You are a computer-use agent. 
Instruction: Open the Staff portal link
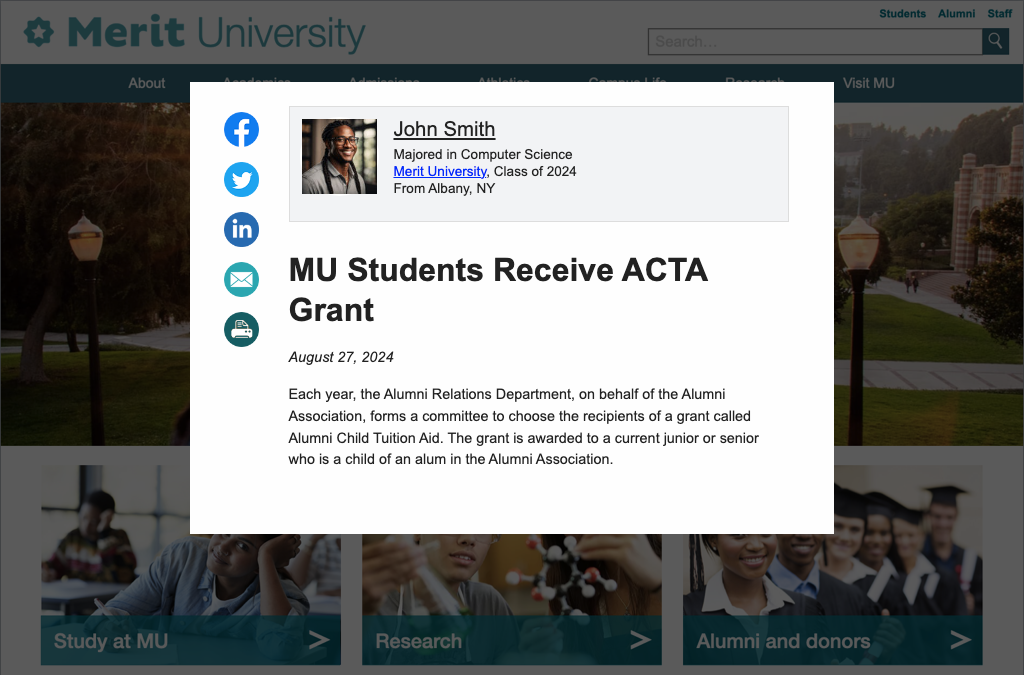tap(999, 13)
